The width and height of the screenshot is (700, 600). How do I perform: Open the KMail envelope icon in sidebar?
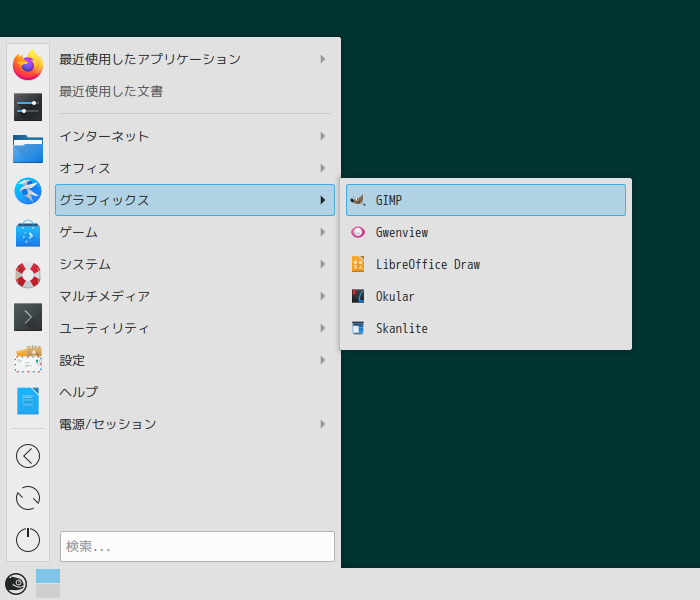pyautogui.click(x=28, y=359)
